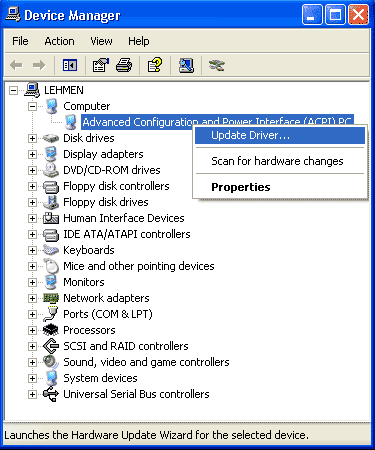Choose Update Driver... from context menu
Viewport: 375px width, 450px height.
click(280, 135)
